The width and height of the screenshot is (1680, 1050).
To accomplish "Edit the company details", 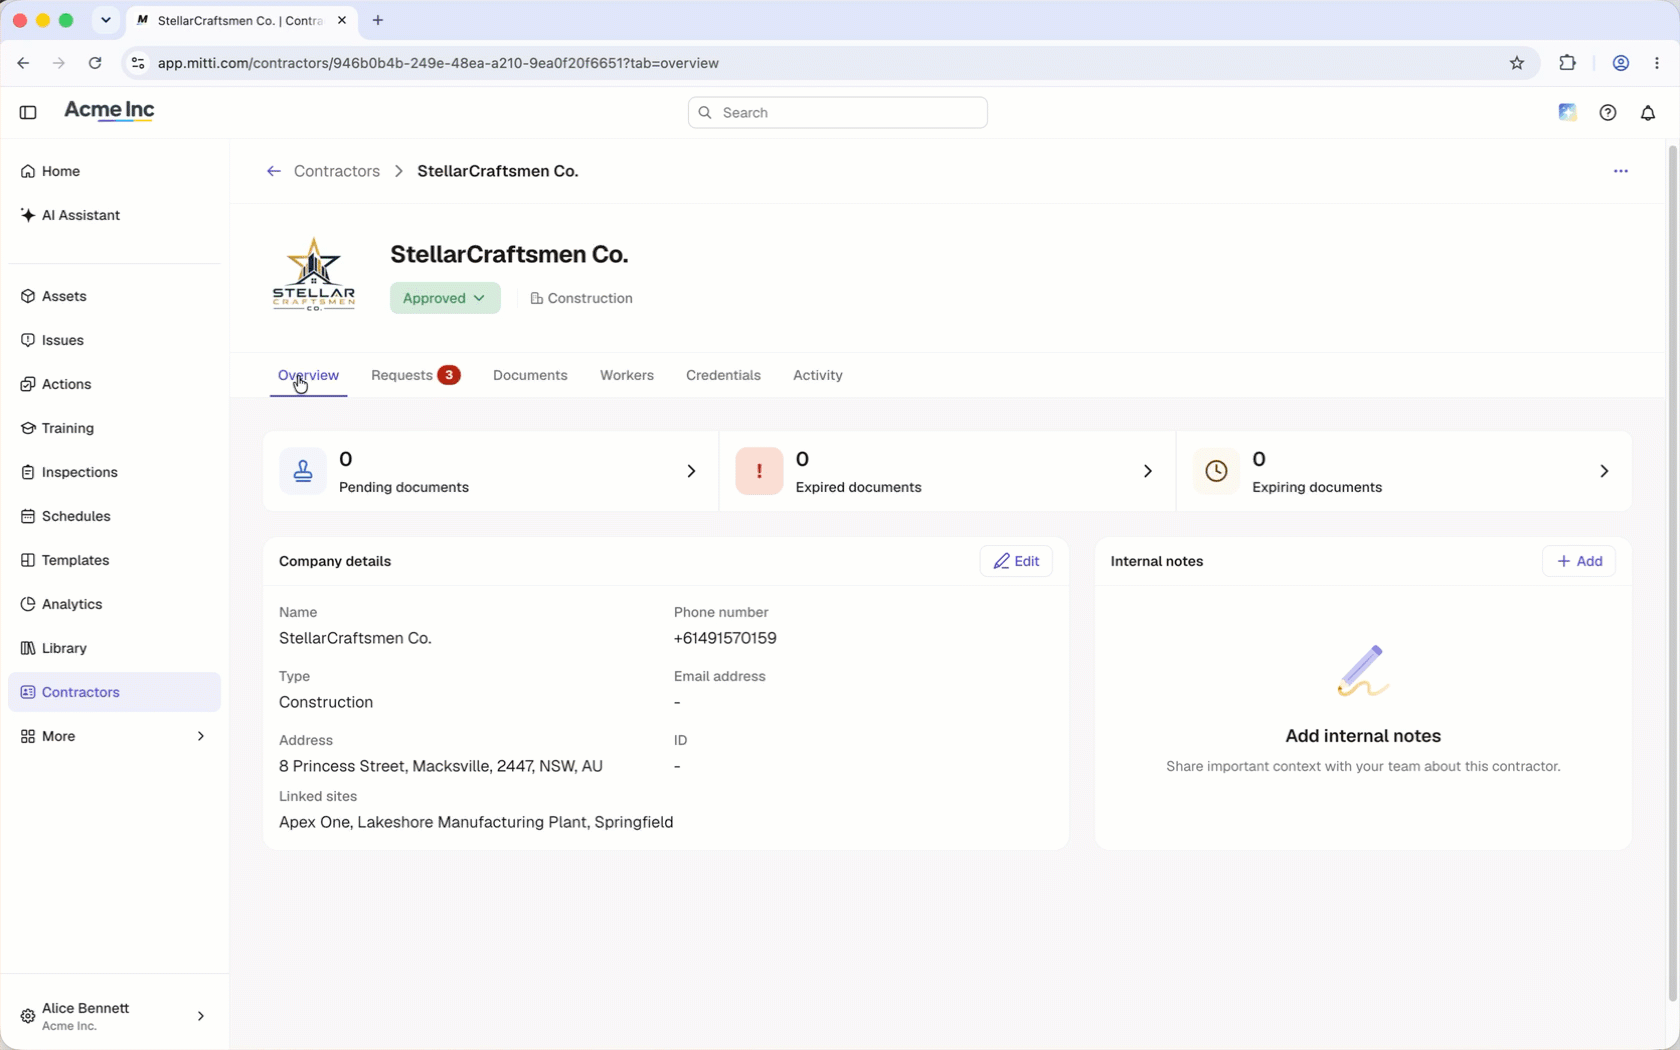I will tap(1016, 561).
